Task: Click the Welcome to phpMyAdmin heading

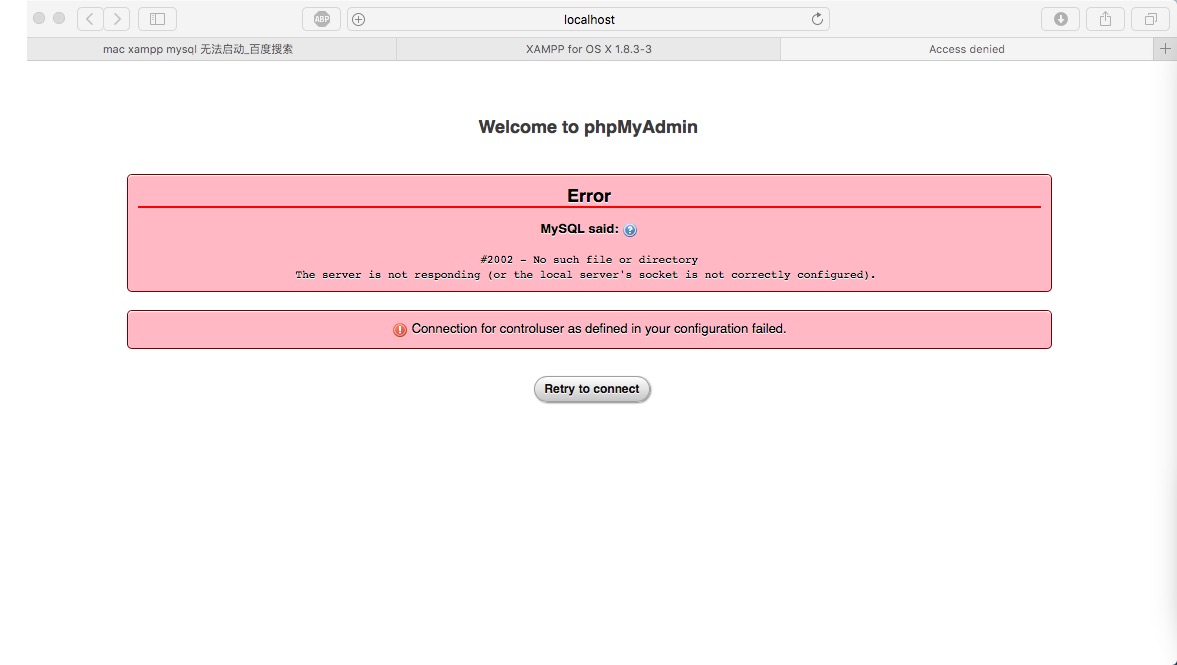Action: tap(588, 127)
